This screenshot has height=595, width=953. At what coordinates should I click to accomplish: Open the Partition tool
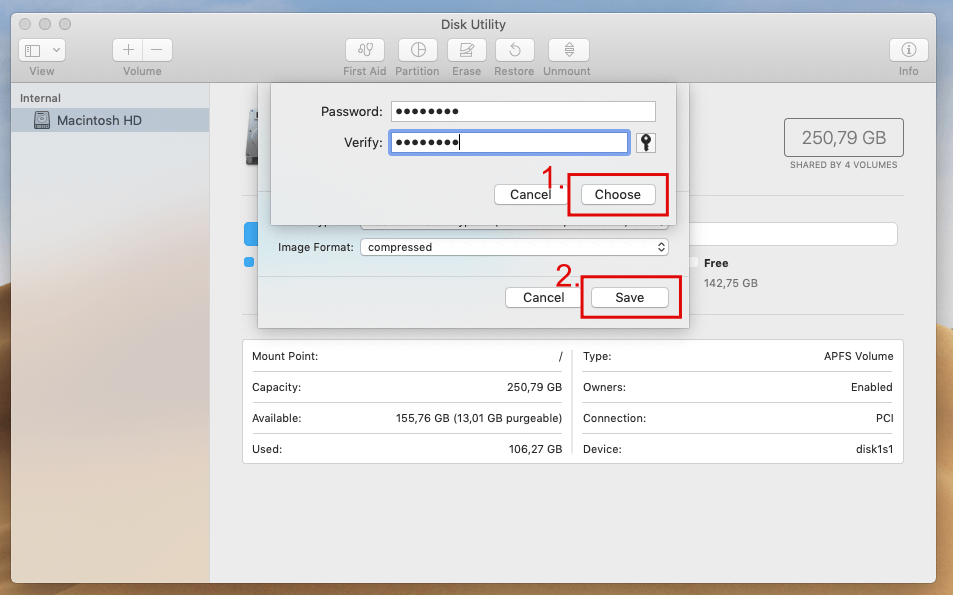pos(417,50)
